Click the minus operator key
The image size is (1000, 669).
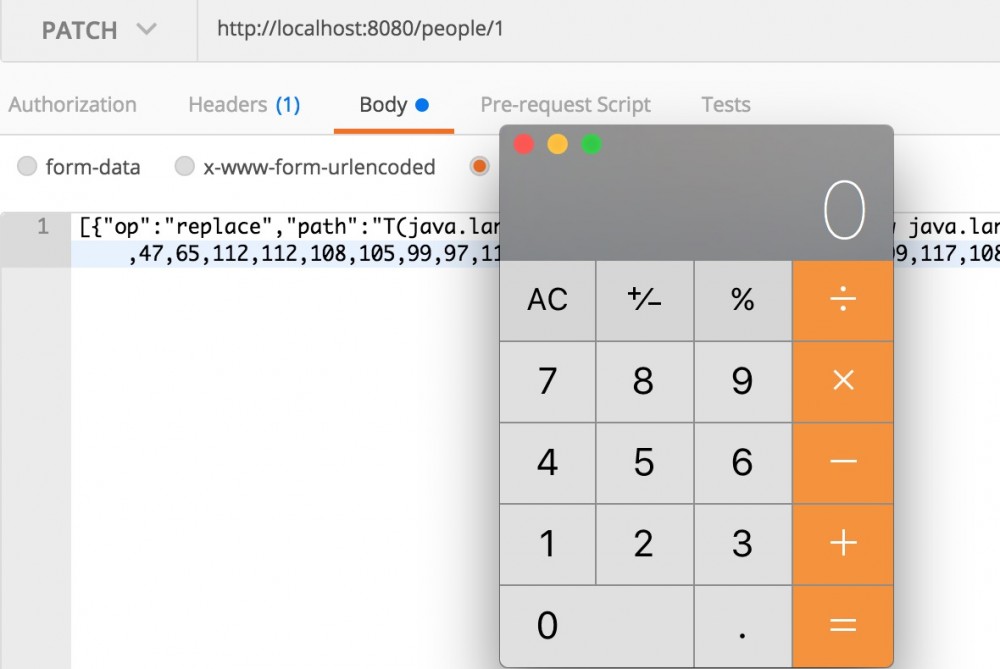point(843,462)
